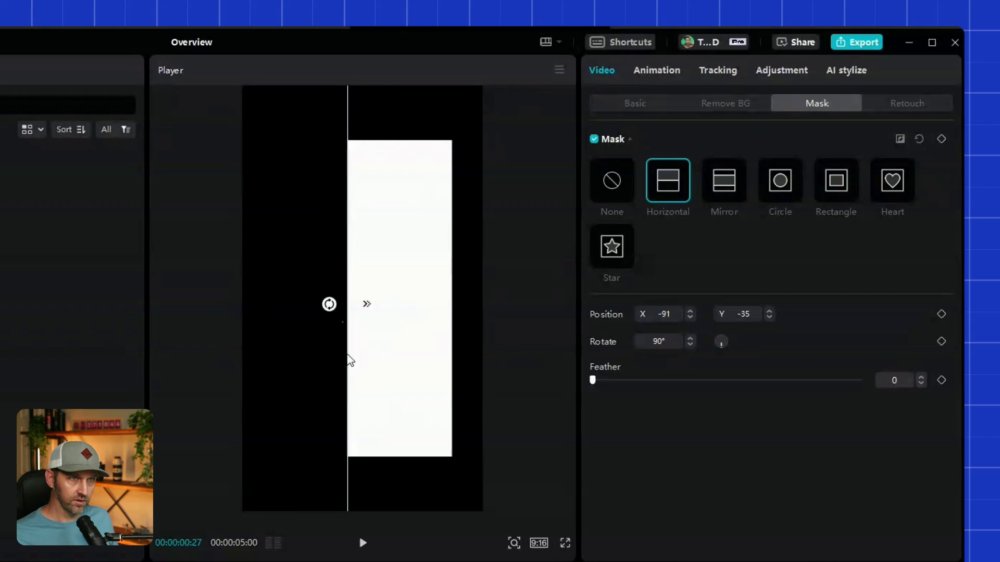Open the Sort options
Screen dimensions: 1000x562
tap(70, 129)
